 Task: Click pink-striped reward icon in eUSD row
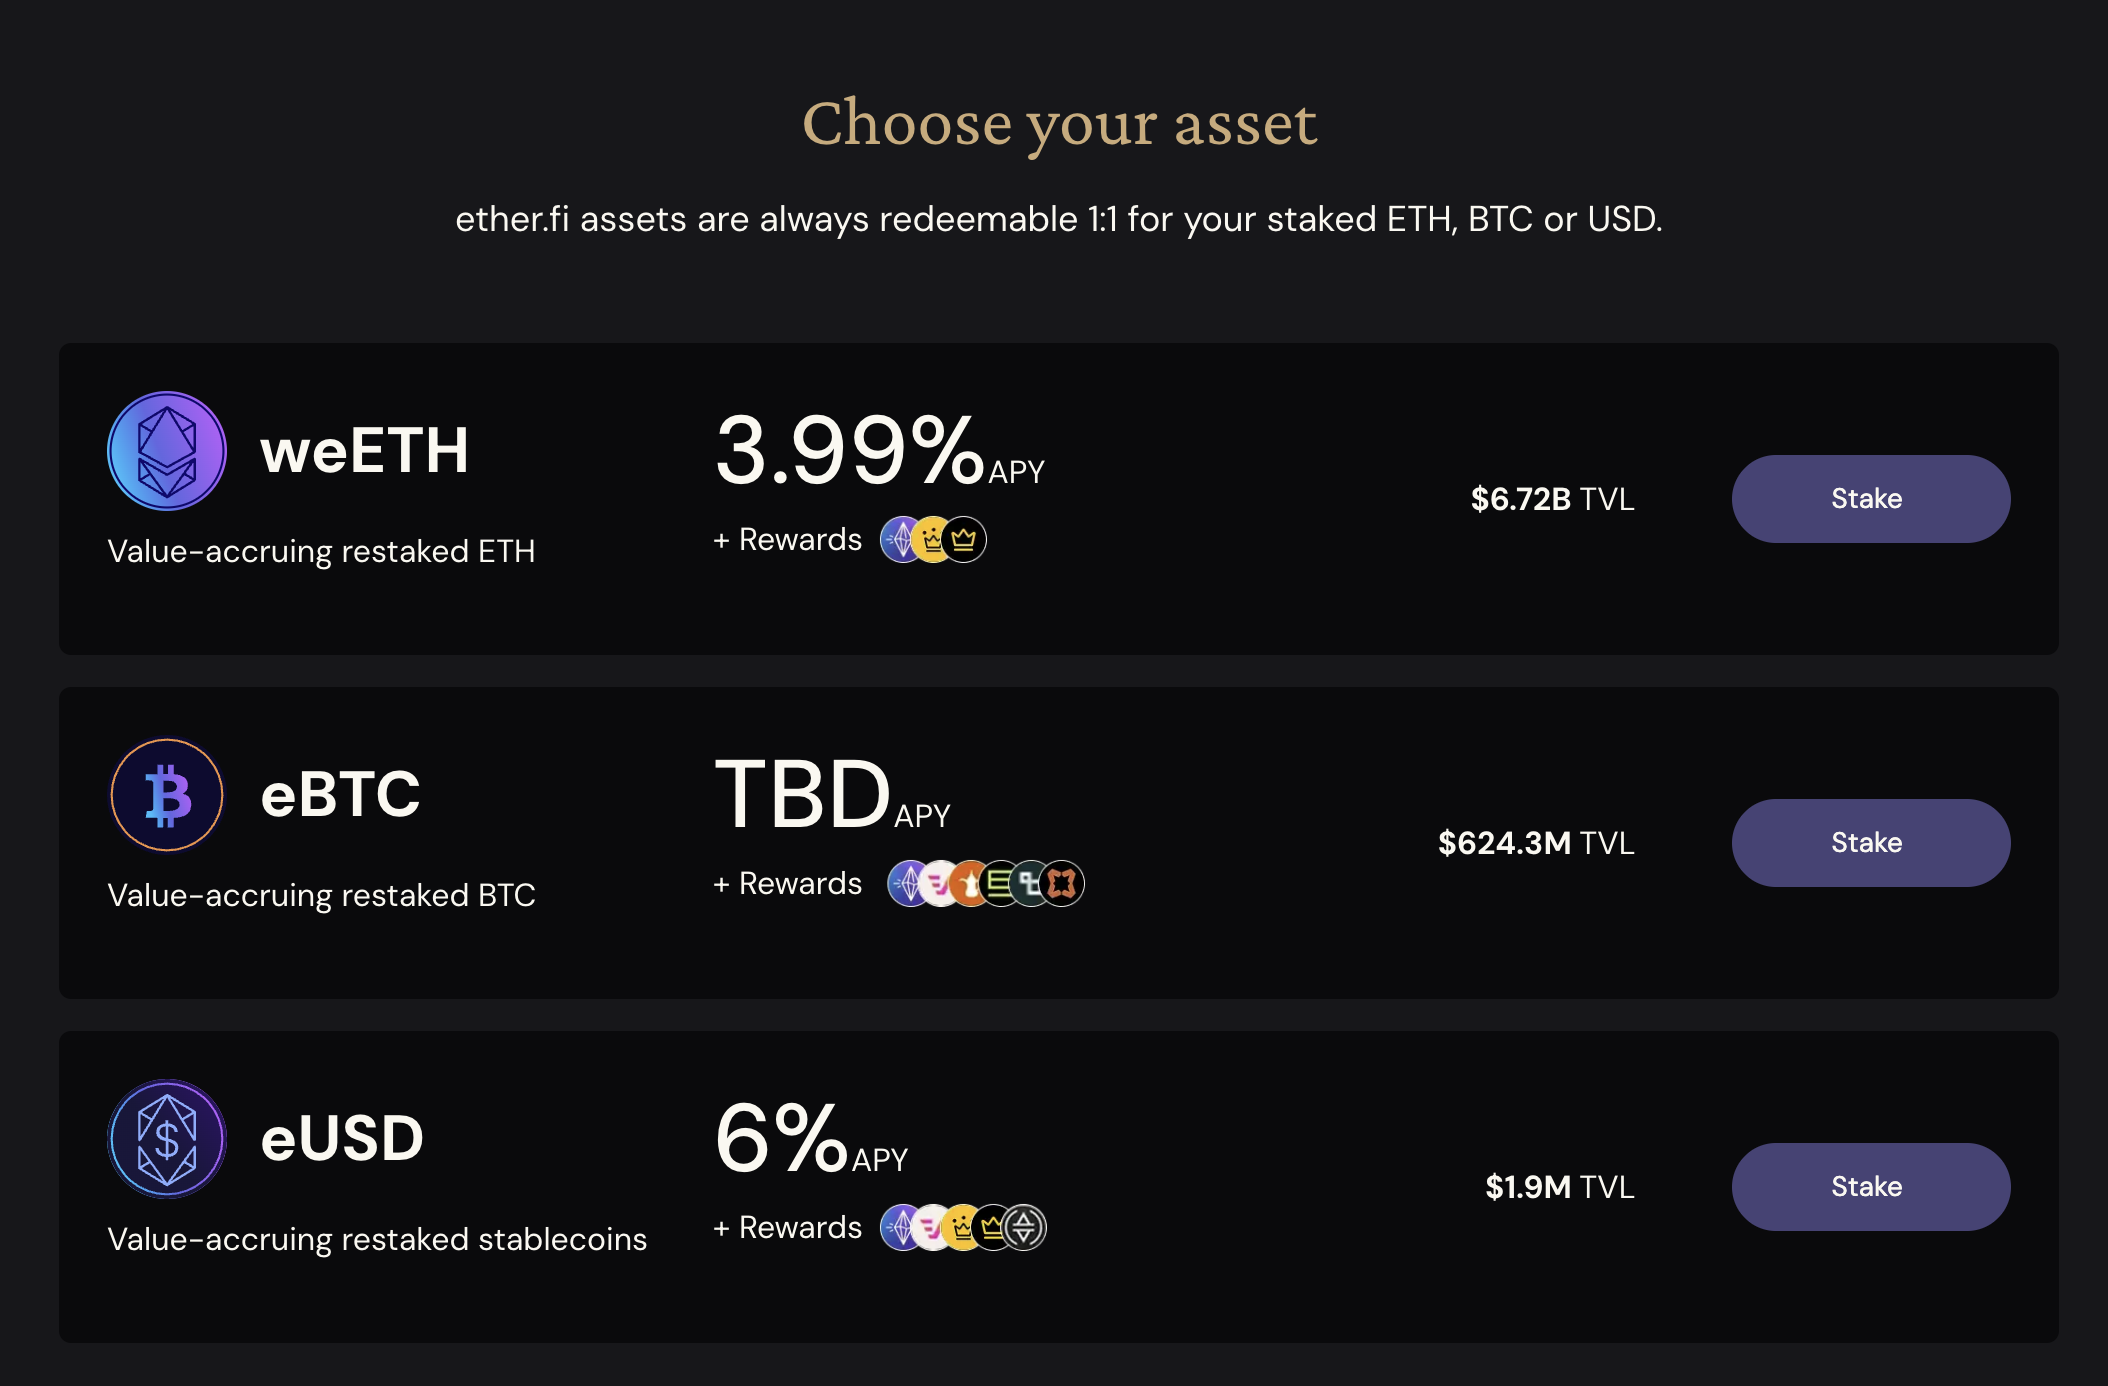click(930, 1228)
